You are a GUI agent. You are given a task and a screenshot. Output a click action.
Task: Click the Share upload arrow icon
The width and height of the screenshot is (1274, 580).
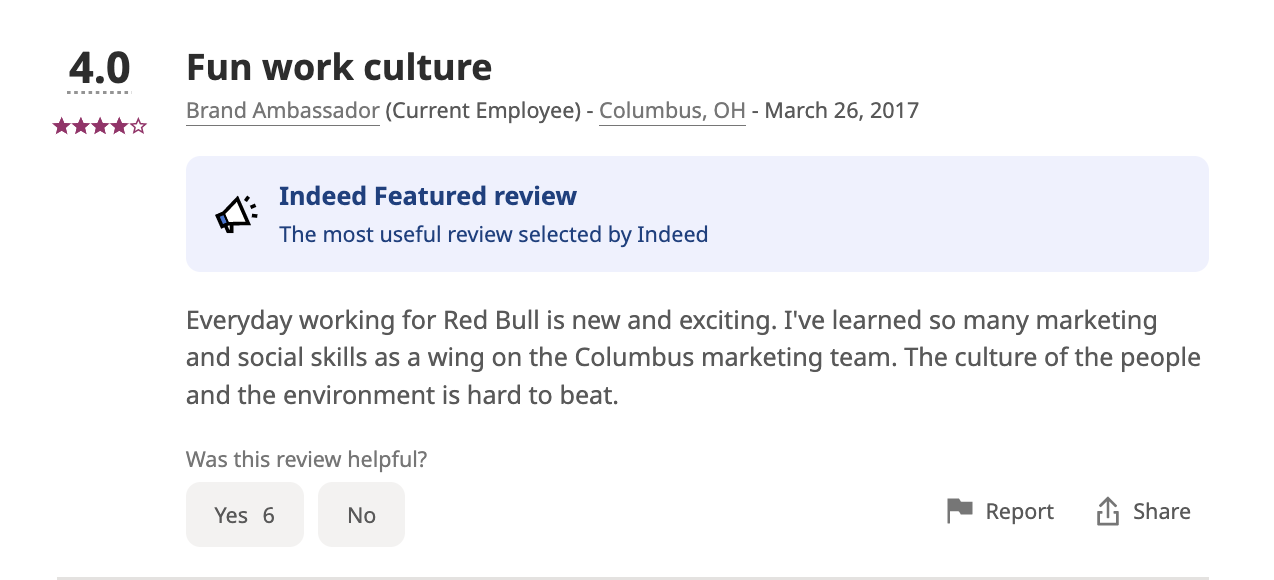(1107, 511)
